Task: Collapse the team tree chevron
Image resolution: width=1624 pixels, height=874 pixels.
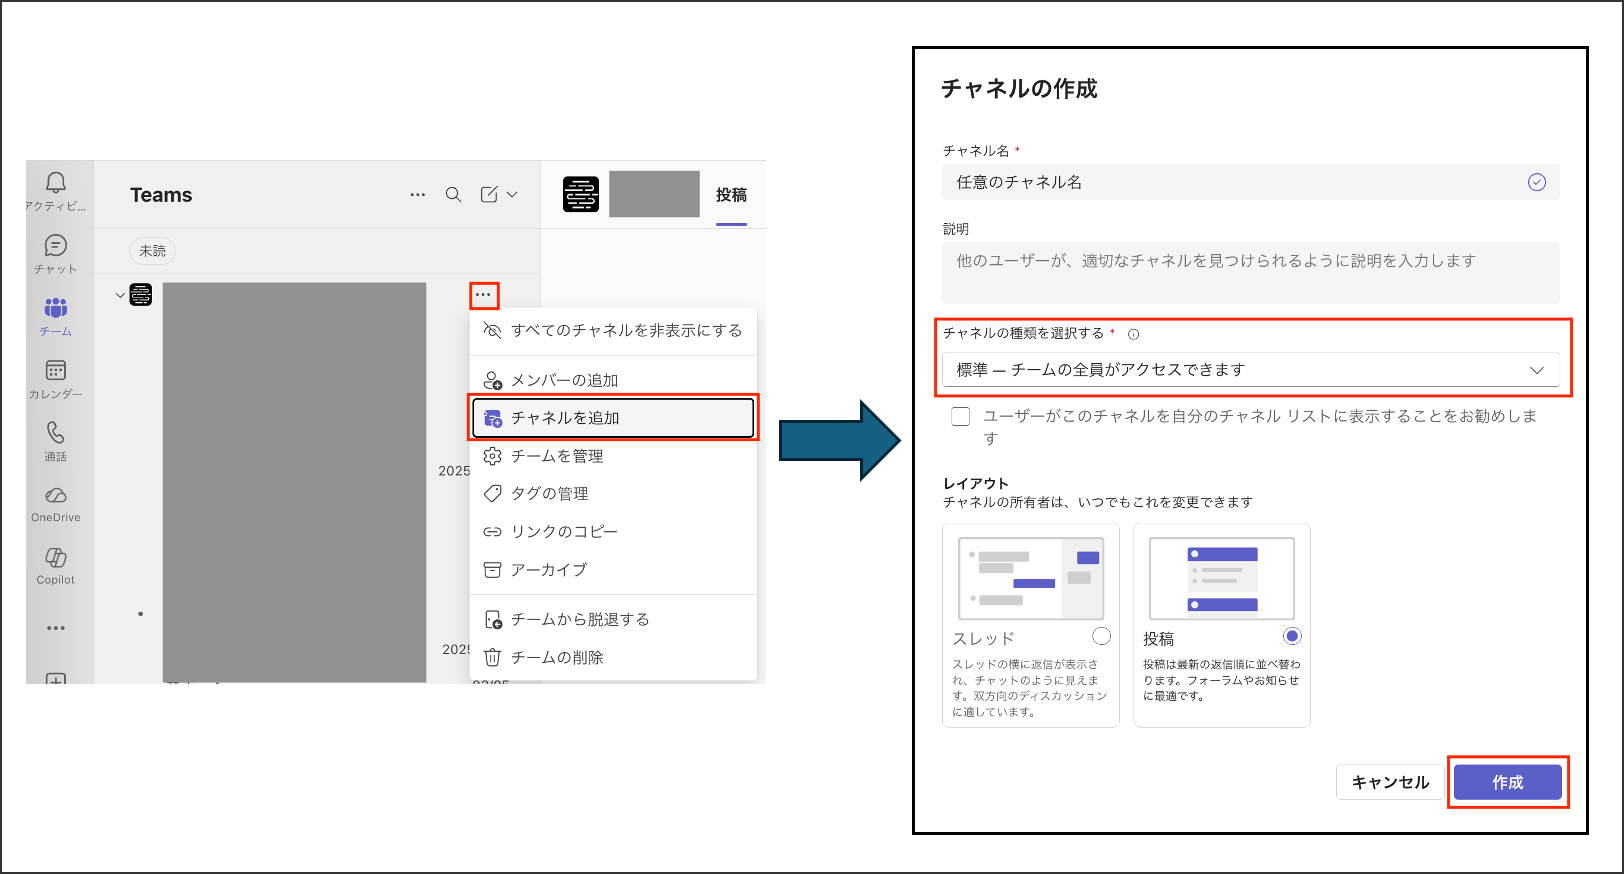Action: point(120,295)
